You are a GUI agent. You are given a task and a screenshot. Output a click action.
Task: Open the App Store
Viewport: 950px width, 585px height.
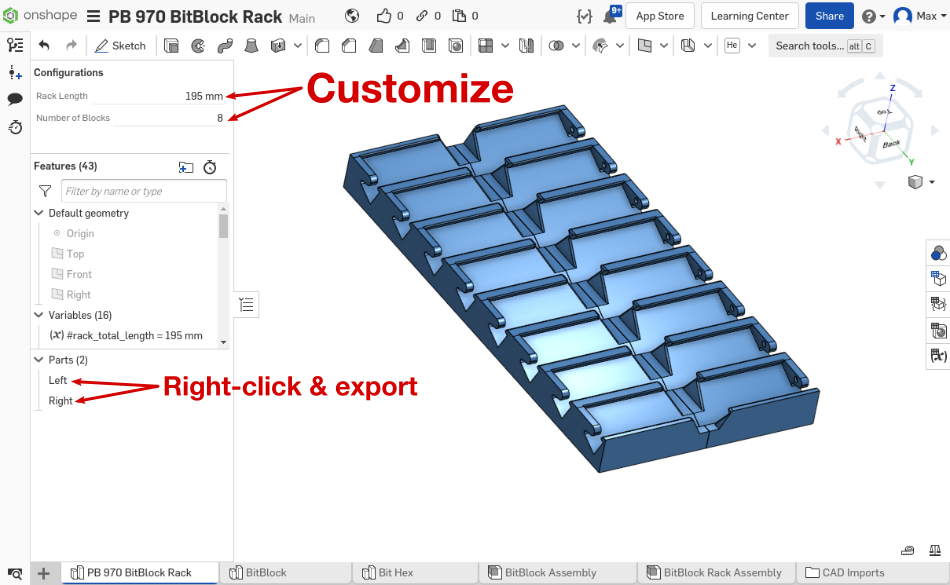coord(660,16)
